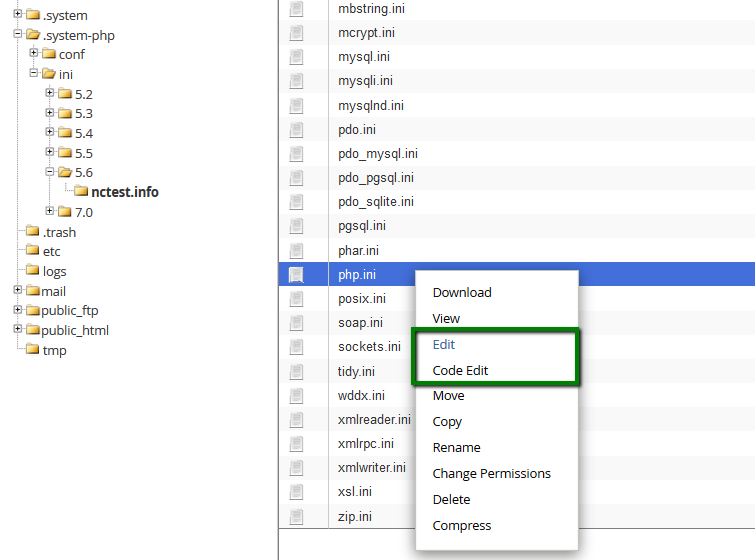Screen dimensions: 755x560
Task: Click the xsl.ini file icon
Action: [296, 492]
